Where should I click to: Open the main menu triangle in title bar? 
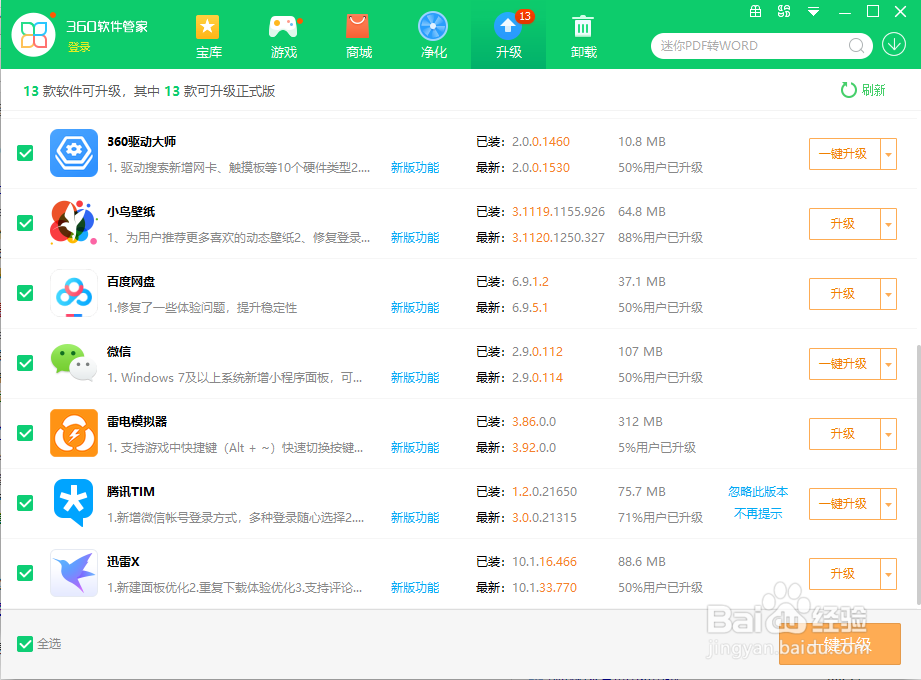pos(814,11)
